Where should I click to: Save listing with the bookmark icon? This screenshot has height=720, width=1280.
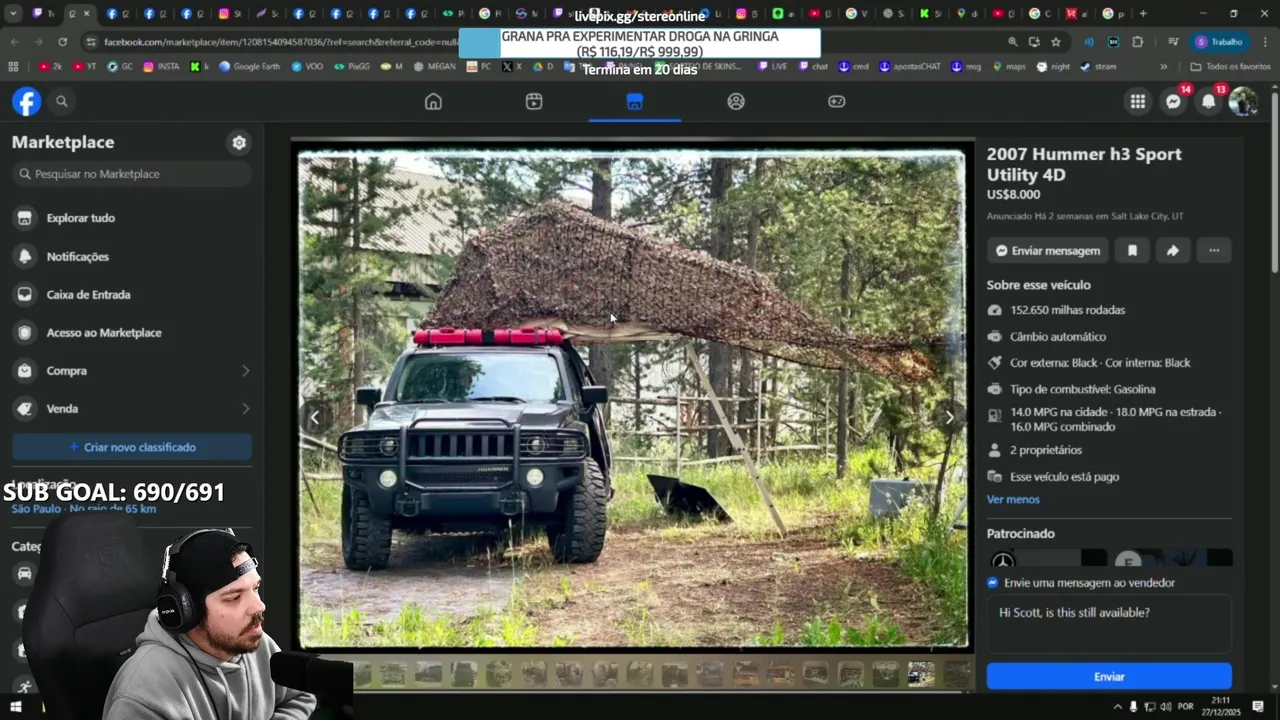1132,250
